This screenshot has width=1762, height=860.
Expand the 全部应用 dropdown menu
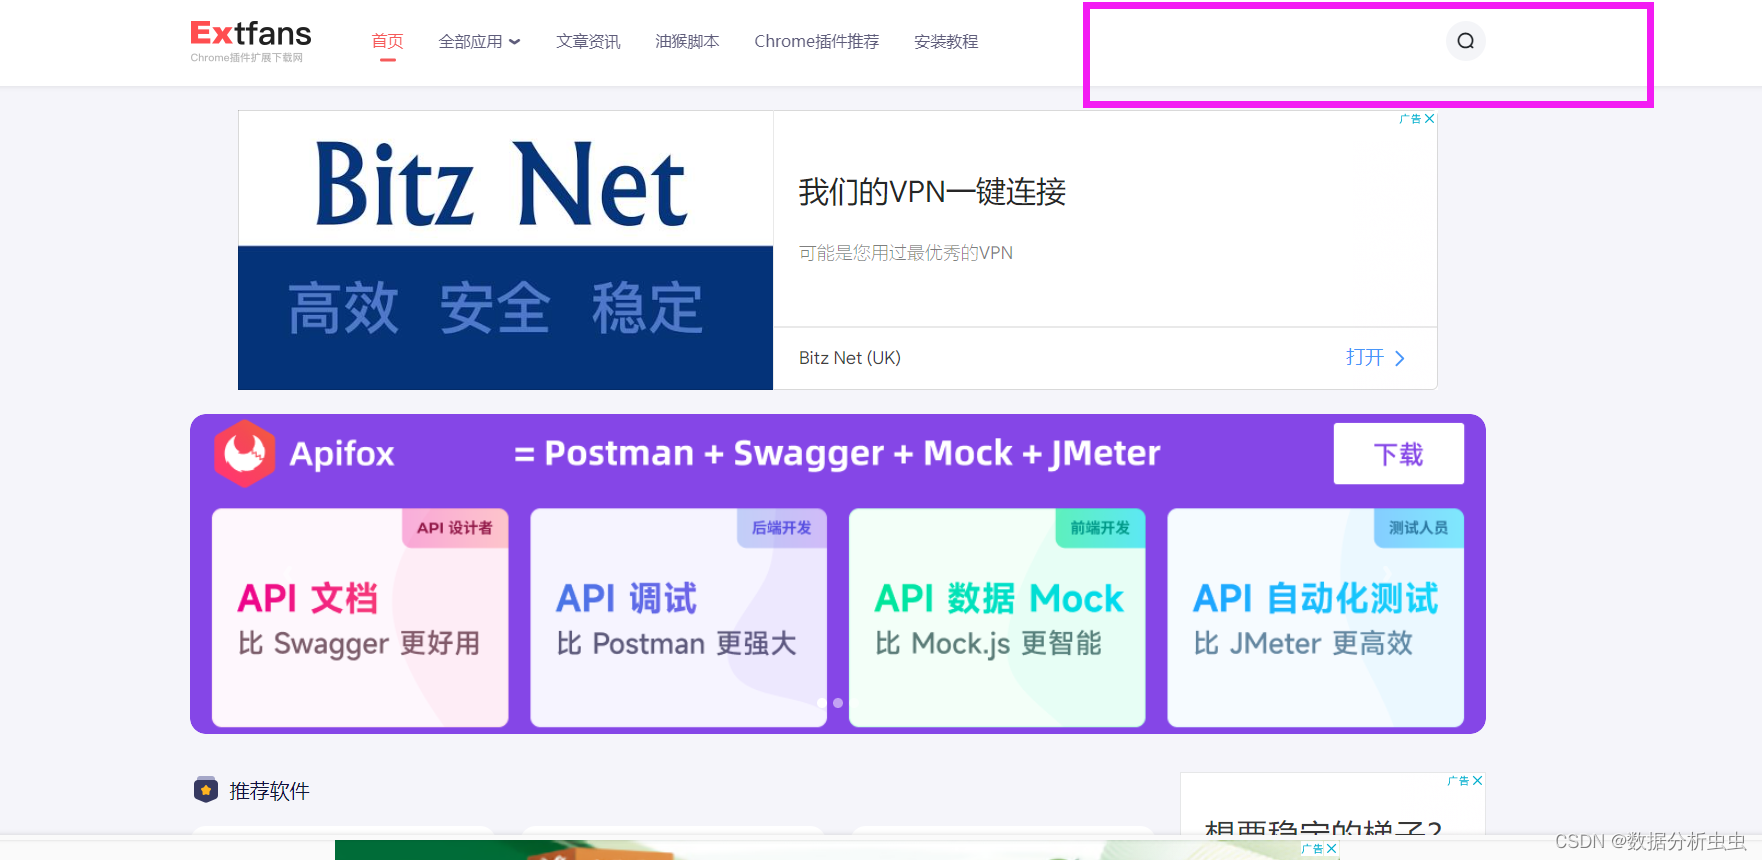click(480, 42)
